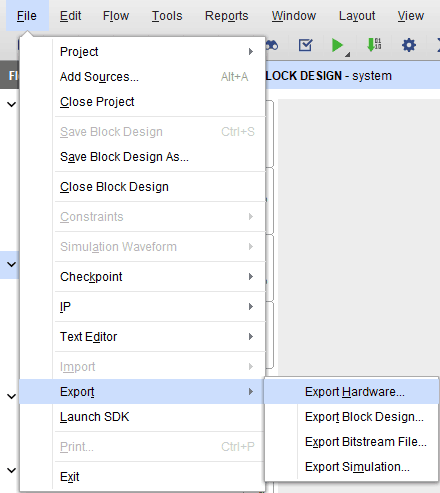Screen dimensions: 440x493
Task: Click the binoculars find toolbar icon
Action: pyautogui.click(x=272, y=45)
